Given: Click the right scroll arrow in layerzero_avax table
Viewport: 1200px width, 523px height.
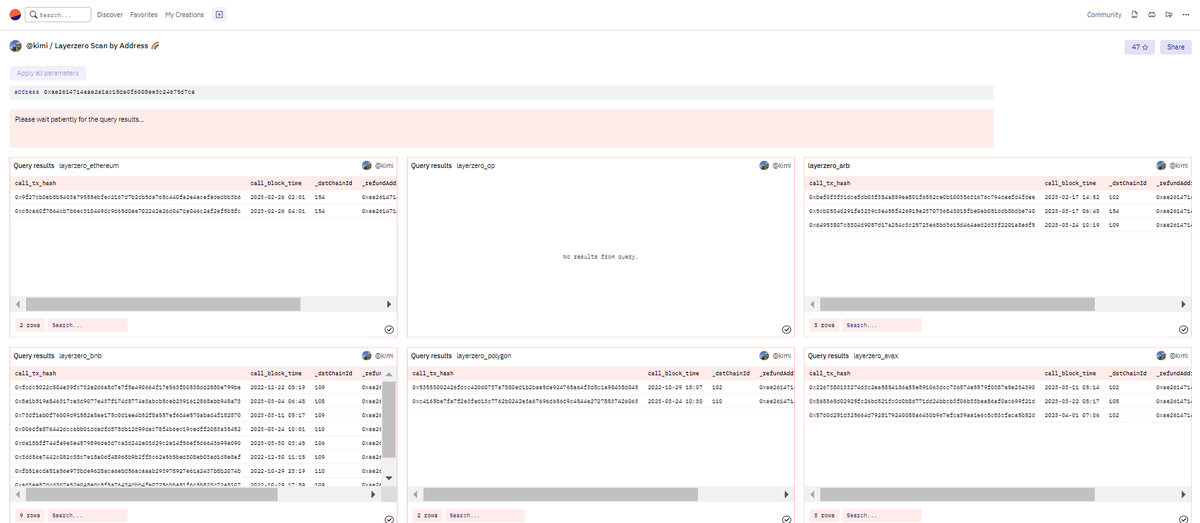Looking at the screenshot, I should 1185,494.
